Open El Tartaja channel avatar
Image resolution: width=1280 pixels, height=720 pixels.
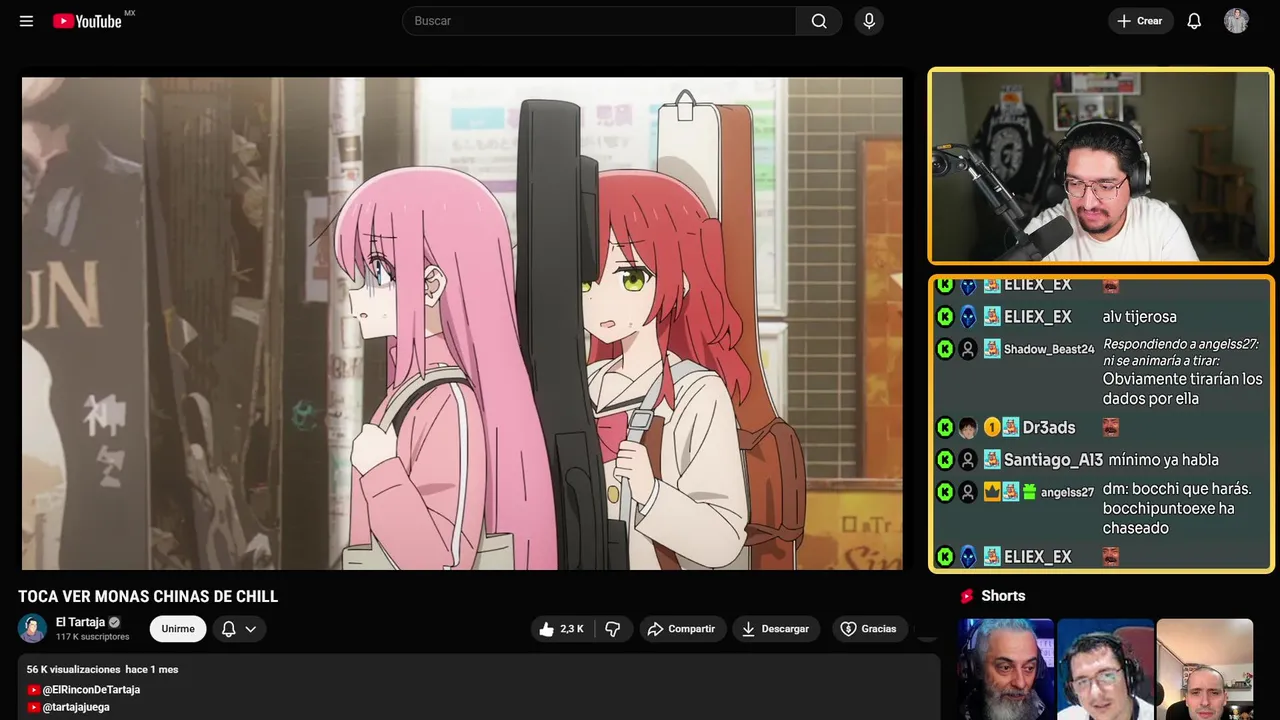(33, 628)
